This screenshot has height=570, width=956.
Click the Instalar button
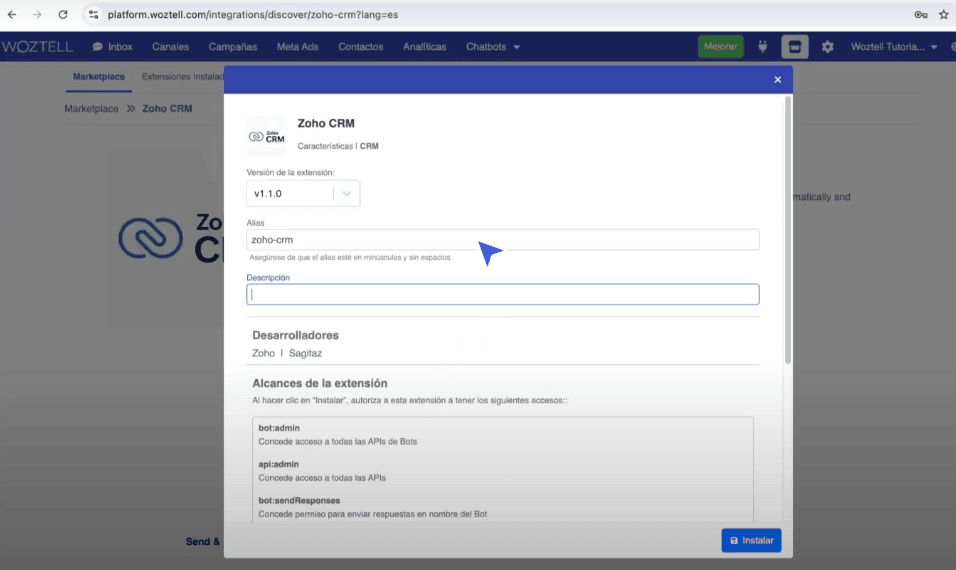click(x=751, y=540)
